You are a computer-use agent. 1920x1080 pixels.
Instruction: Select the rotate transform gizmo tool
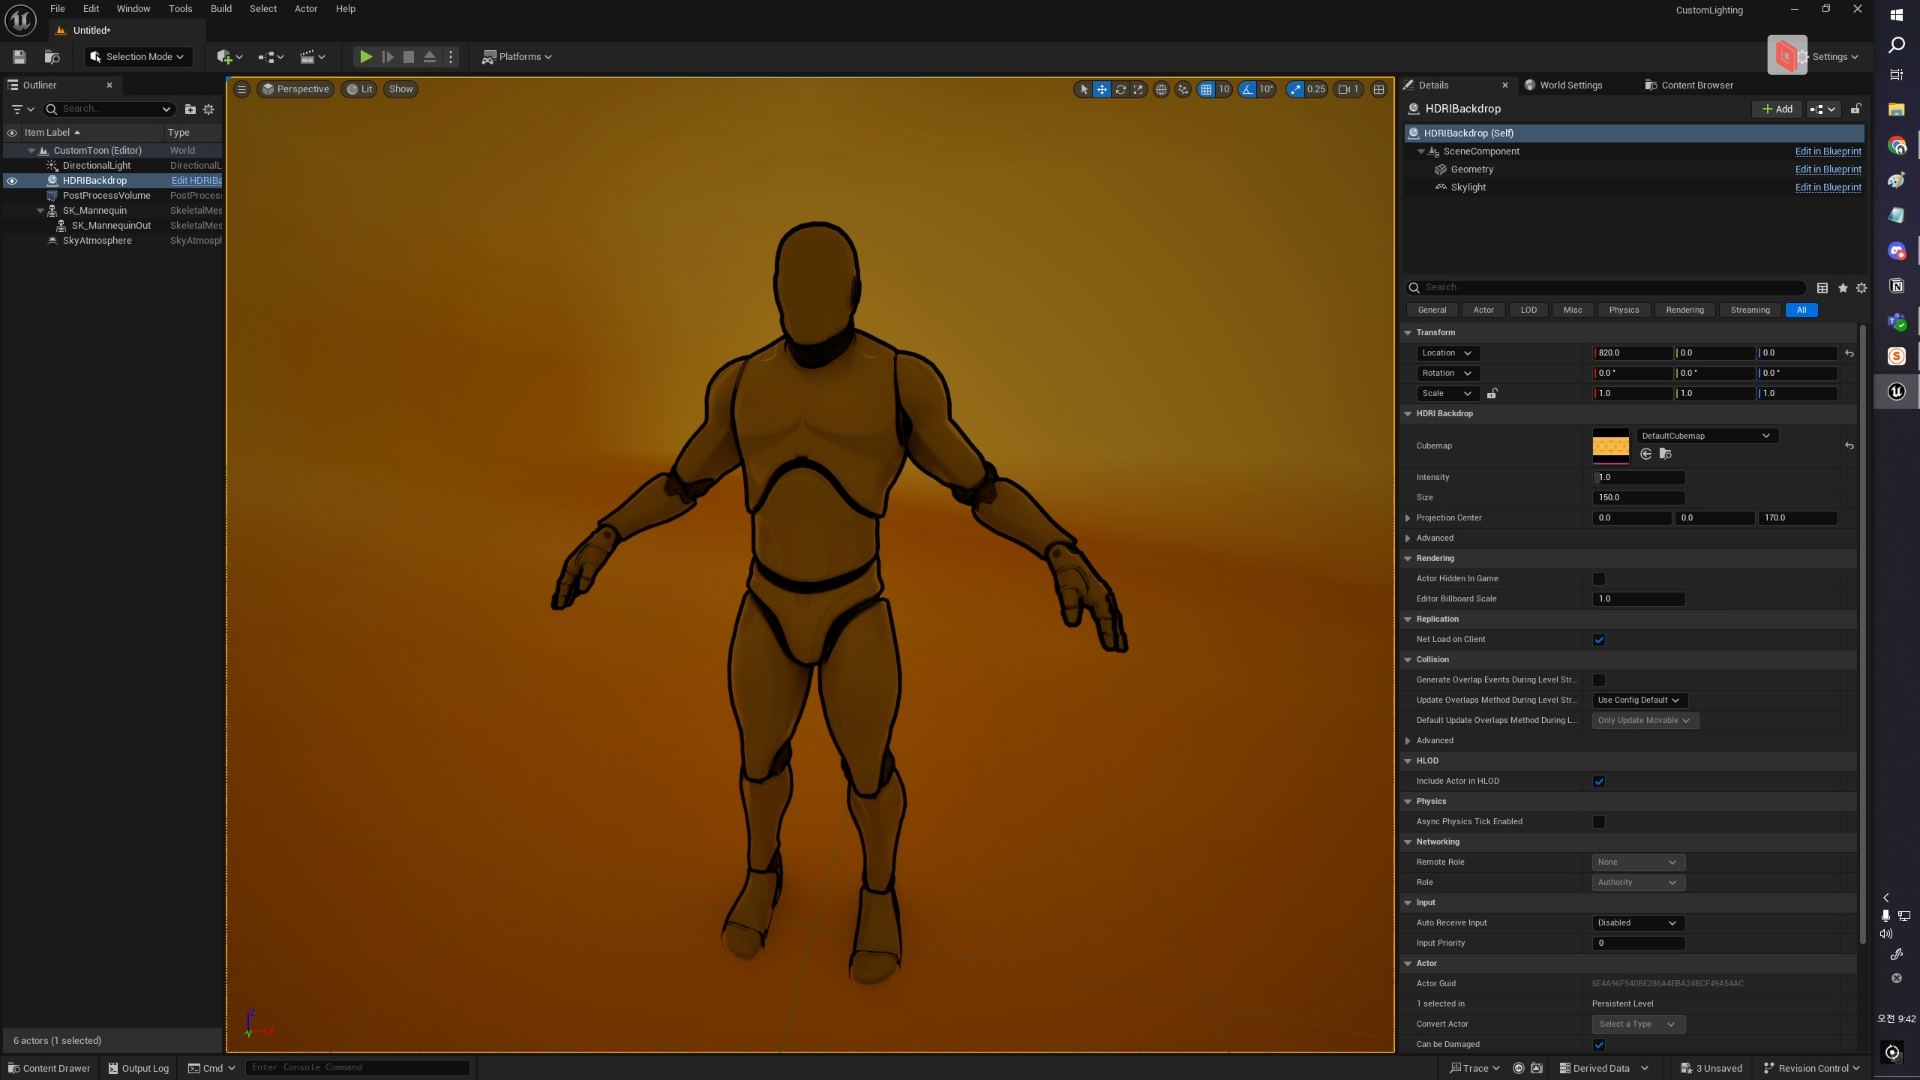click(1120, 90)
